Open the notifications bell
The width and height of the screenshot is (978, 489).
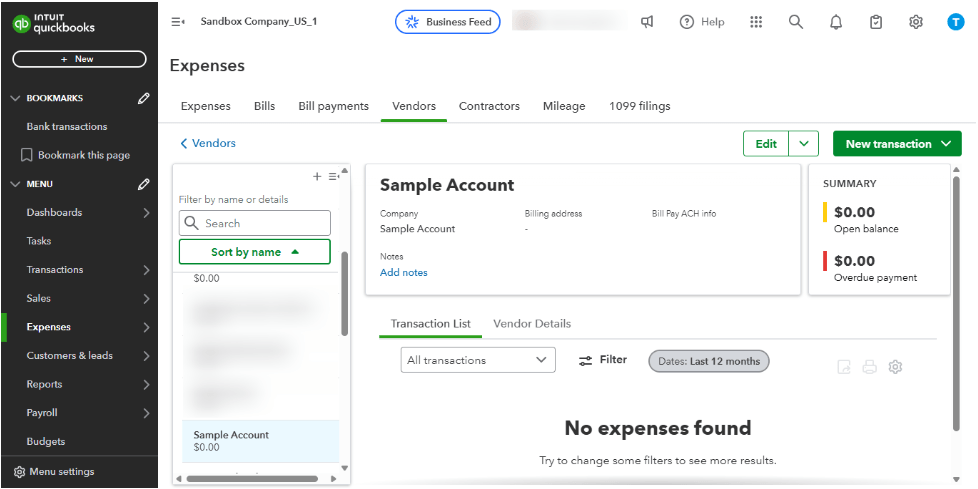pyautogui.click(x=836, y=22)
